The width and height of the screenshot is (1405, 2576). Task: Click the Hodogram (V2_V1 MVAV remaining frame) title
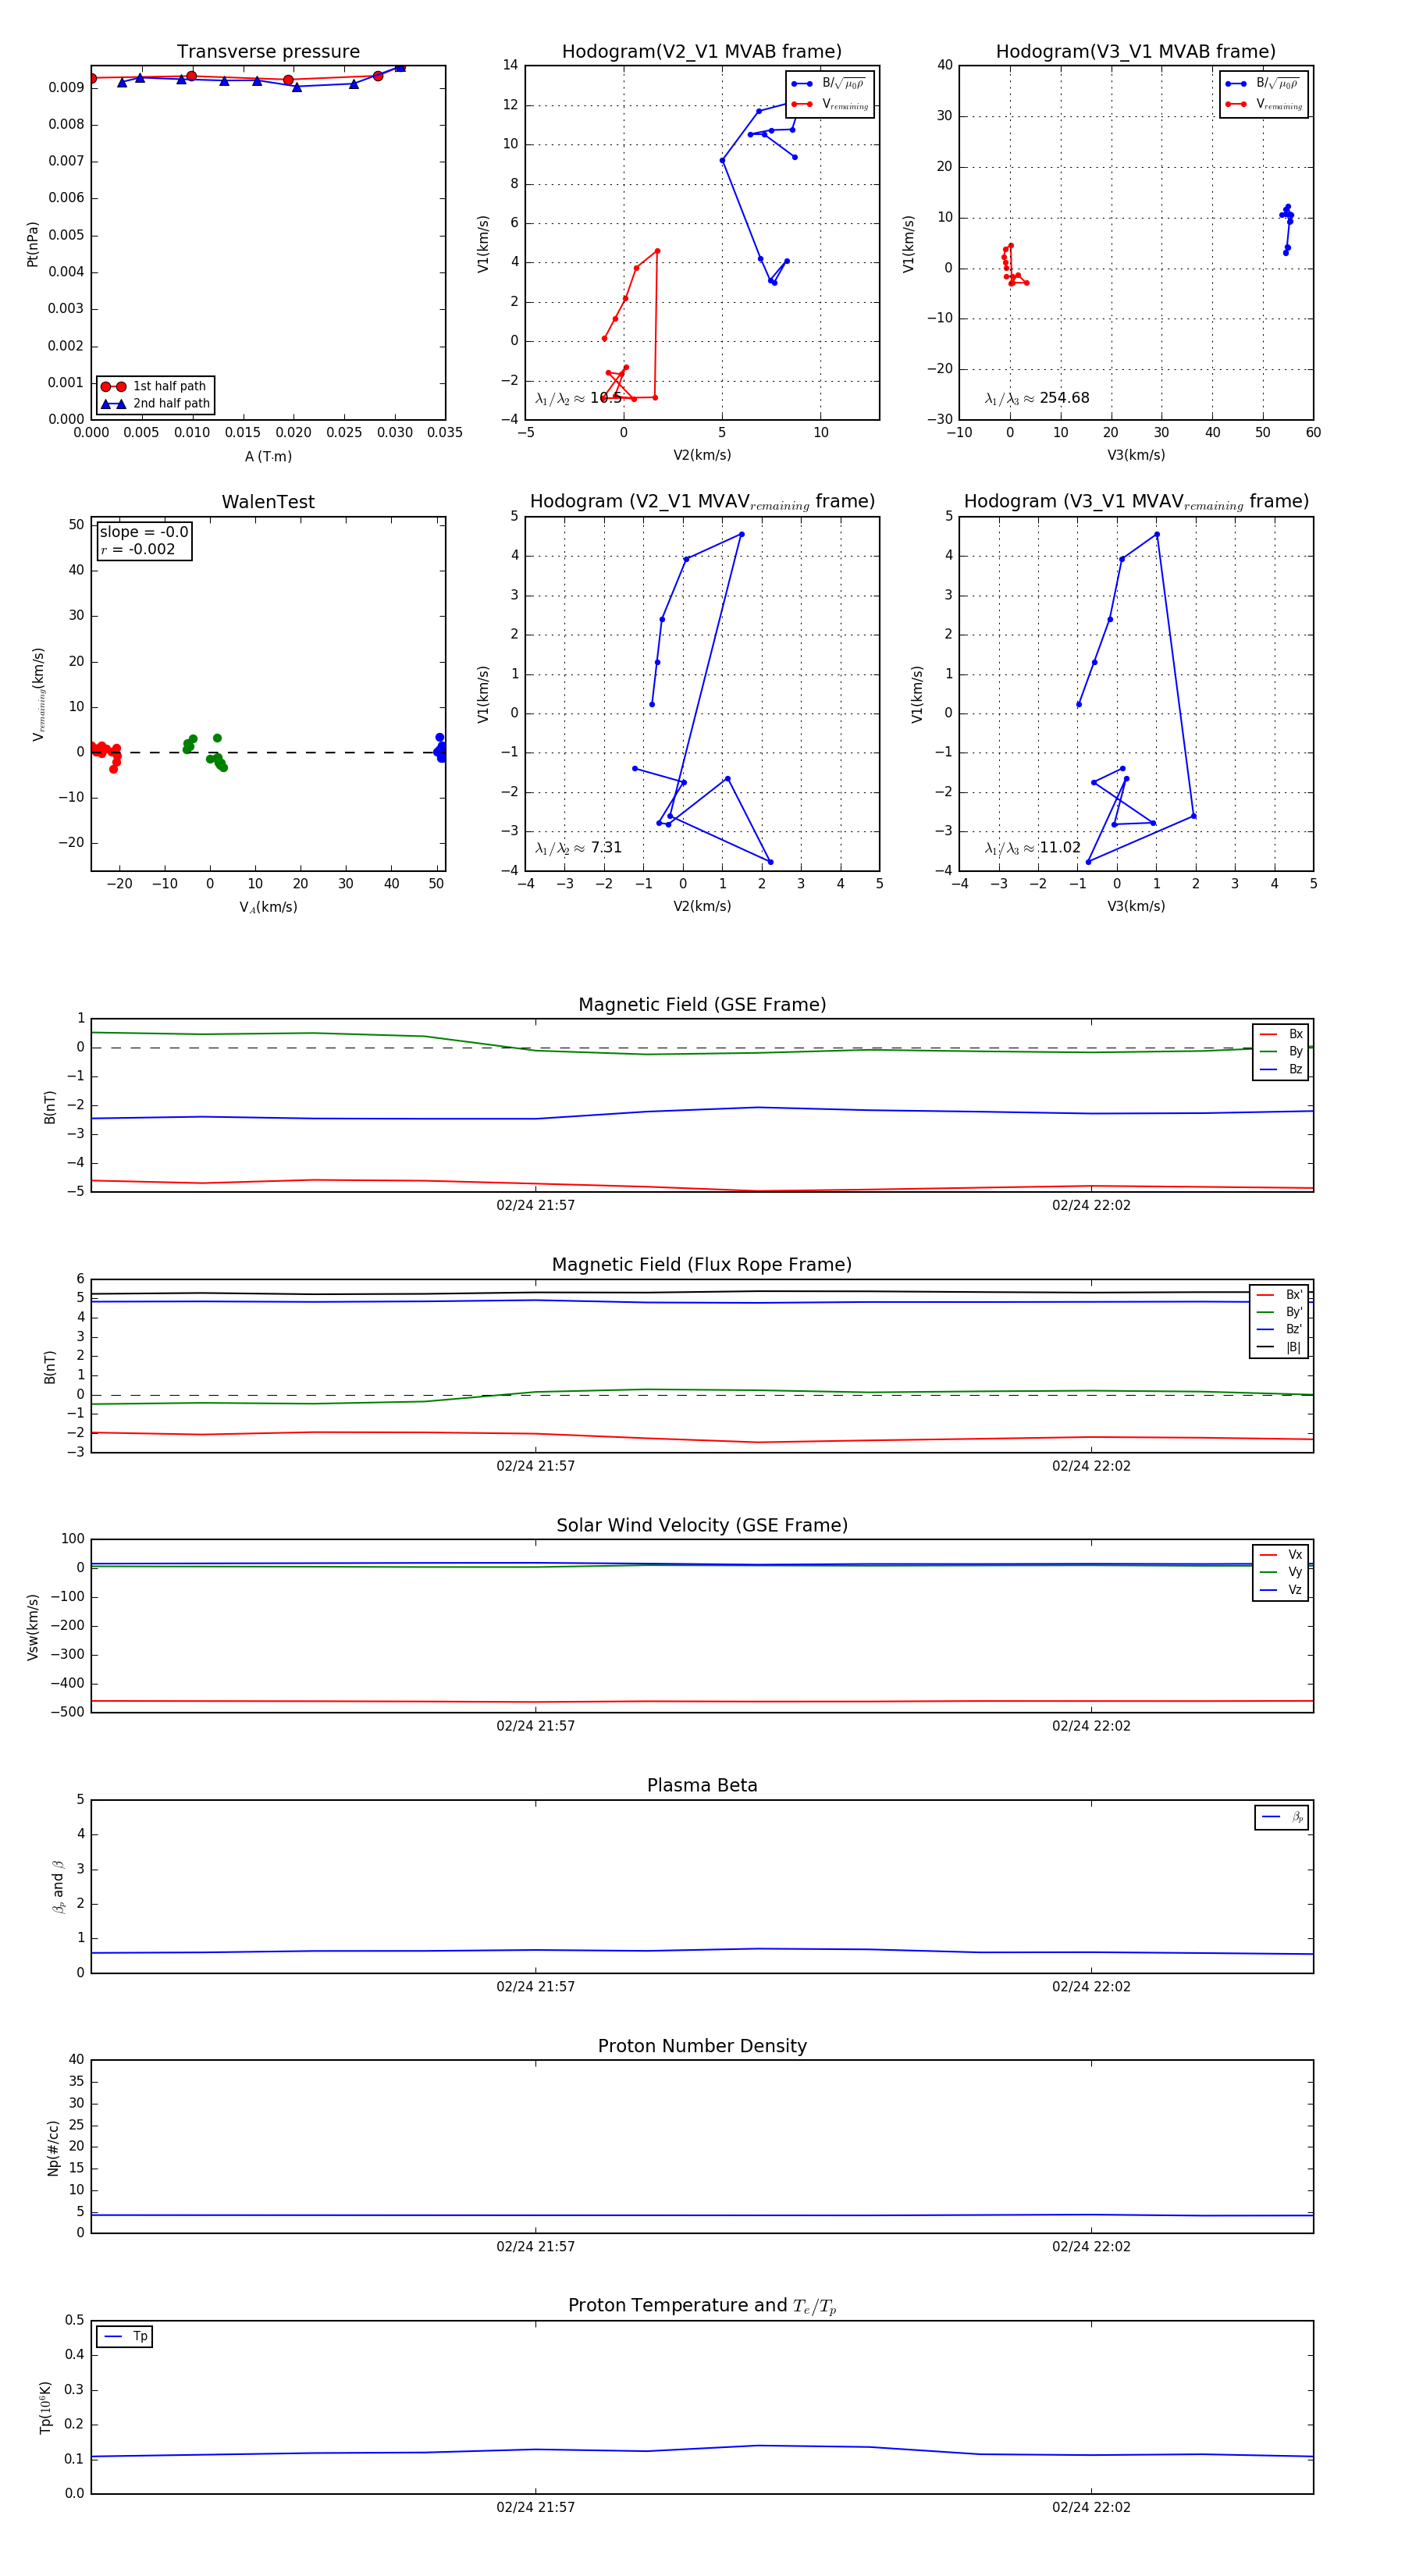coord(702,502)
